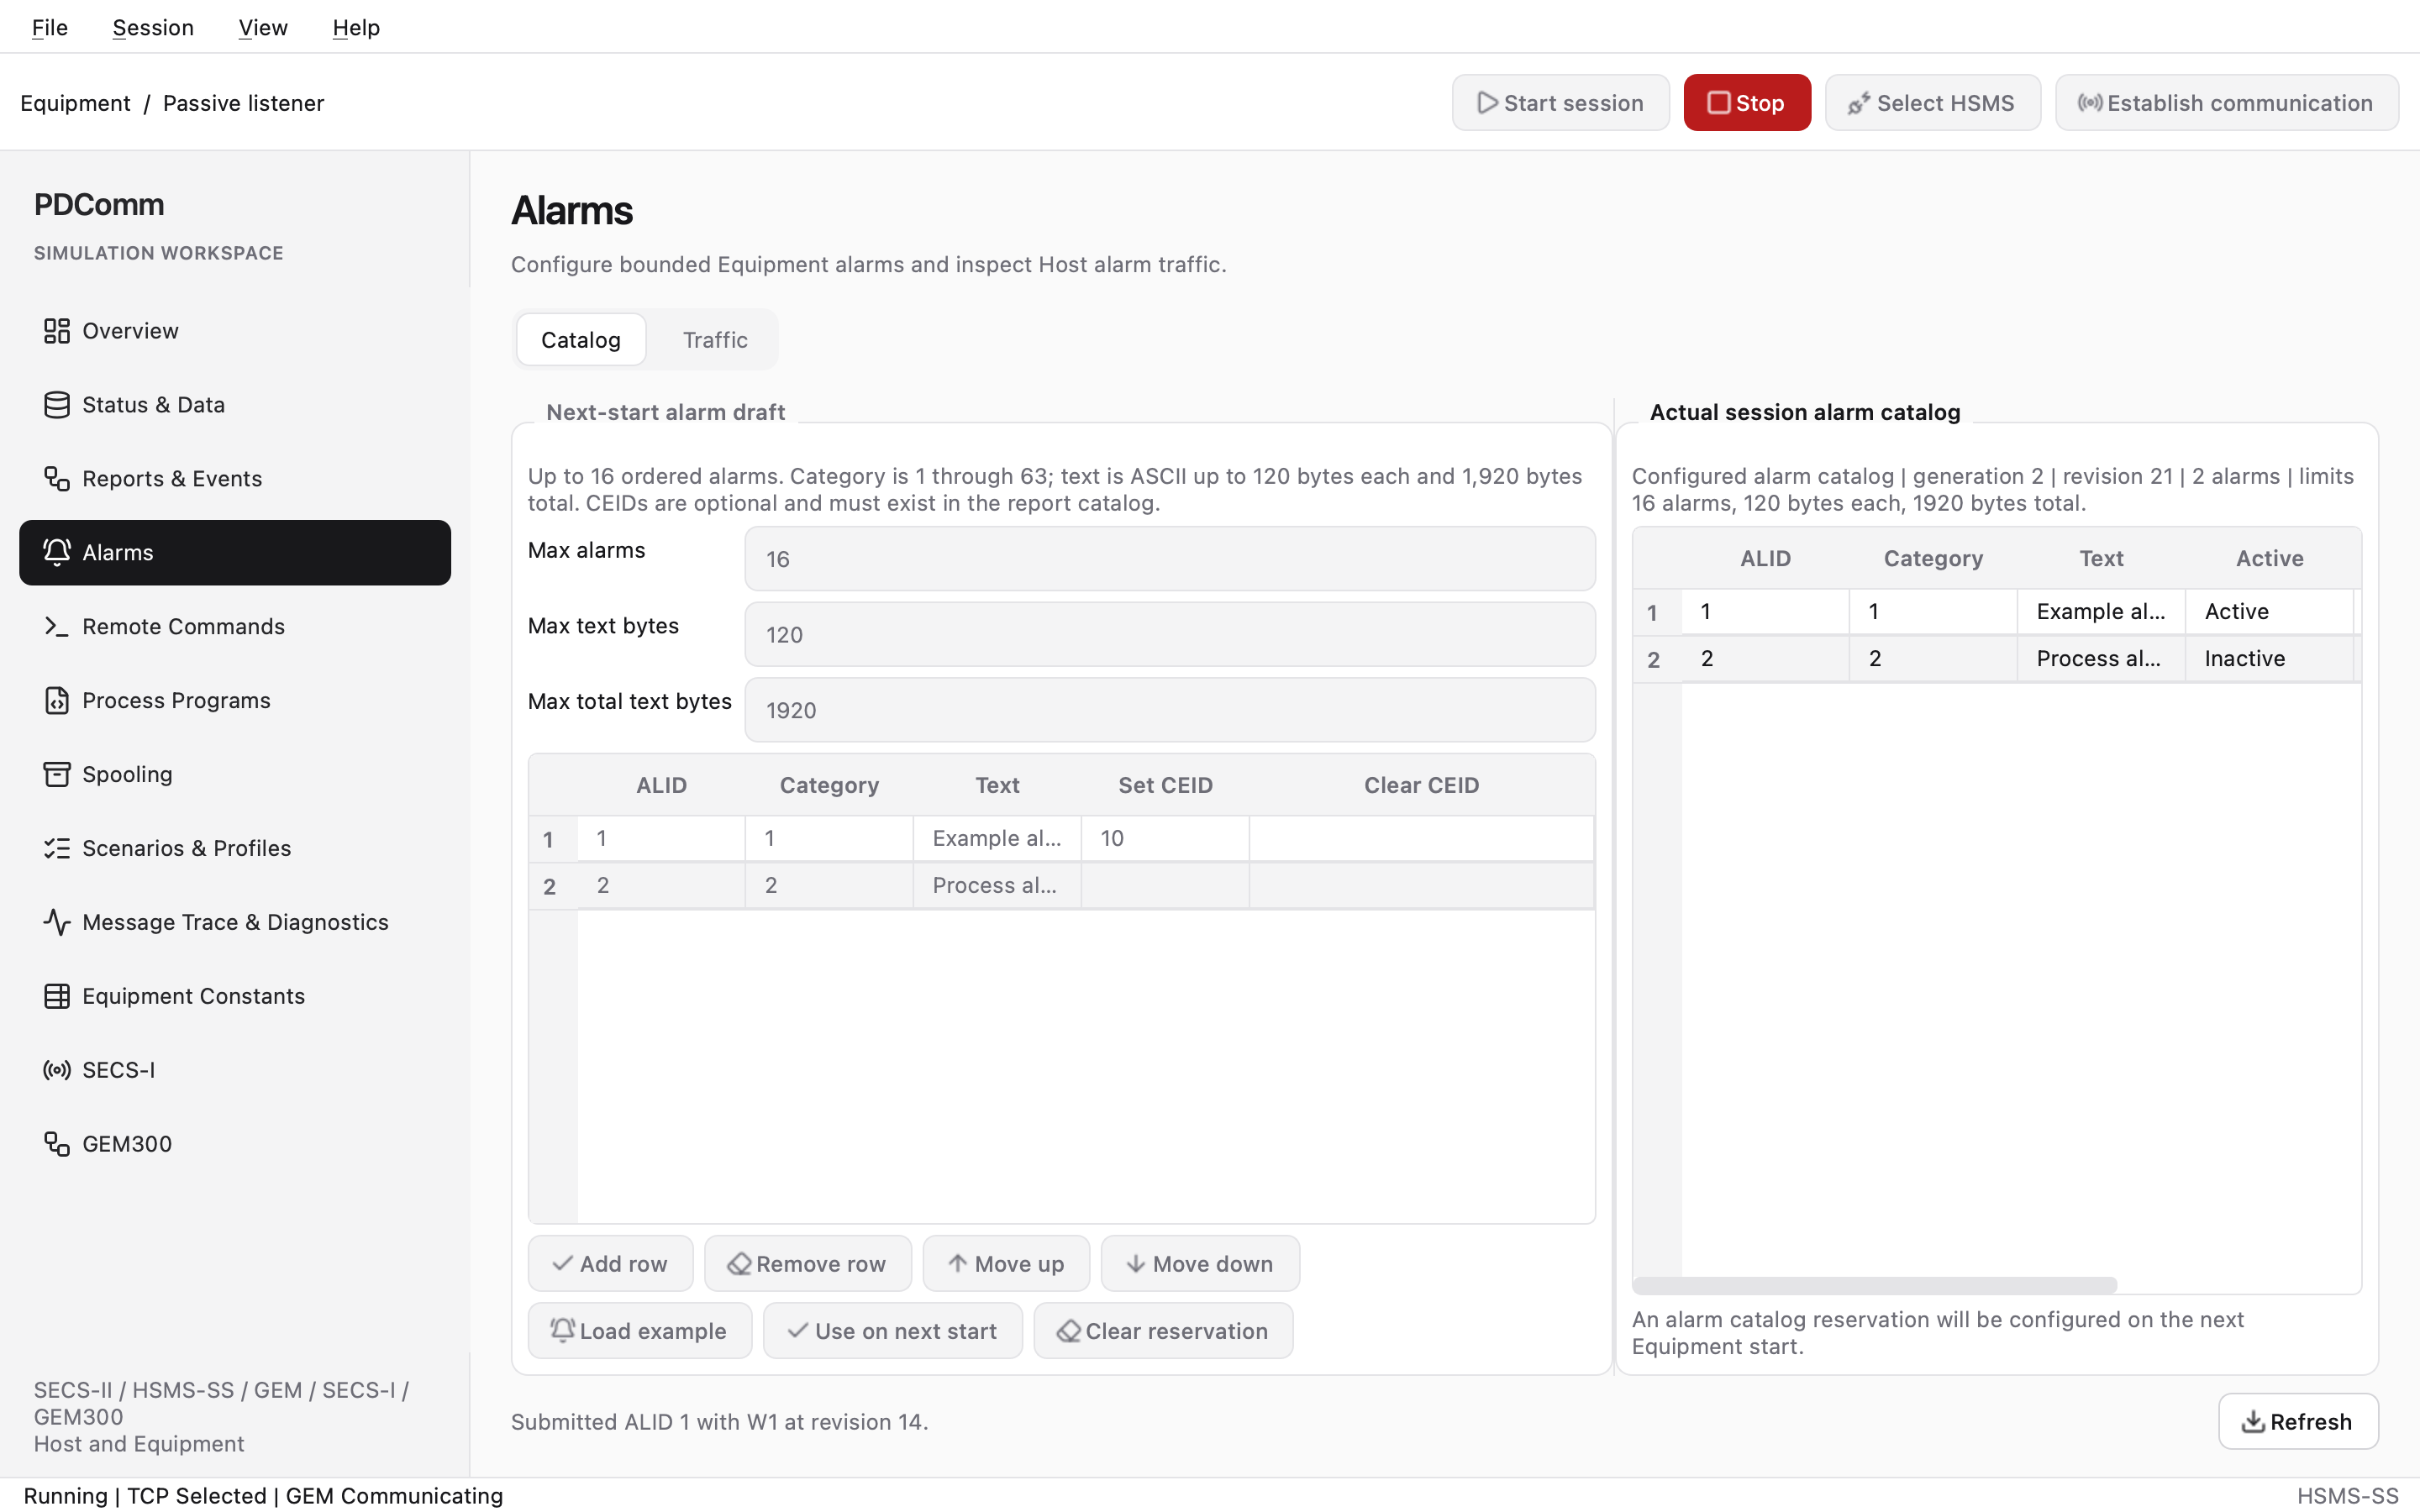The height and width of the screenshot is (1512, 2420).
Task: Click Use on next start
Action: coord(892,1330)
